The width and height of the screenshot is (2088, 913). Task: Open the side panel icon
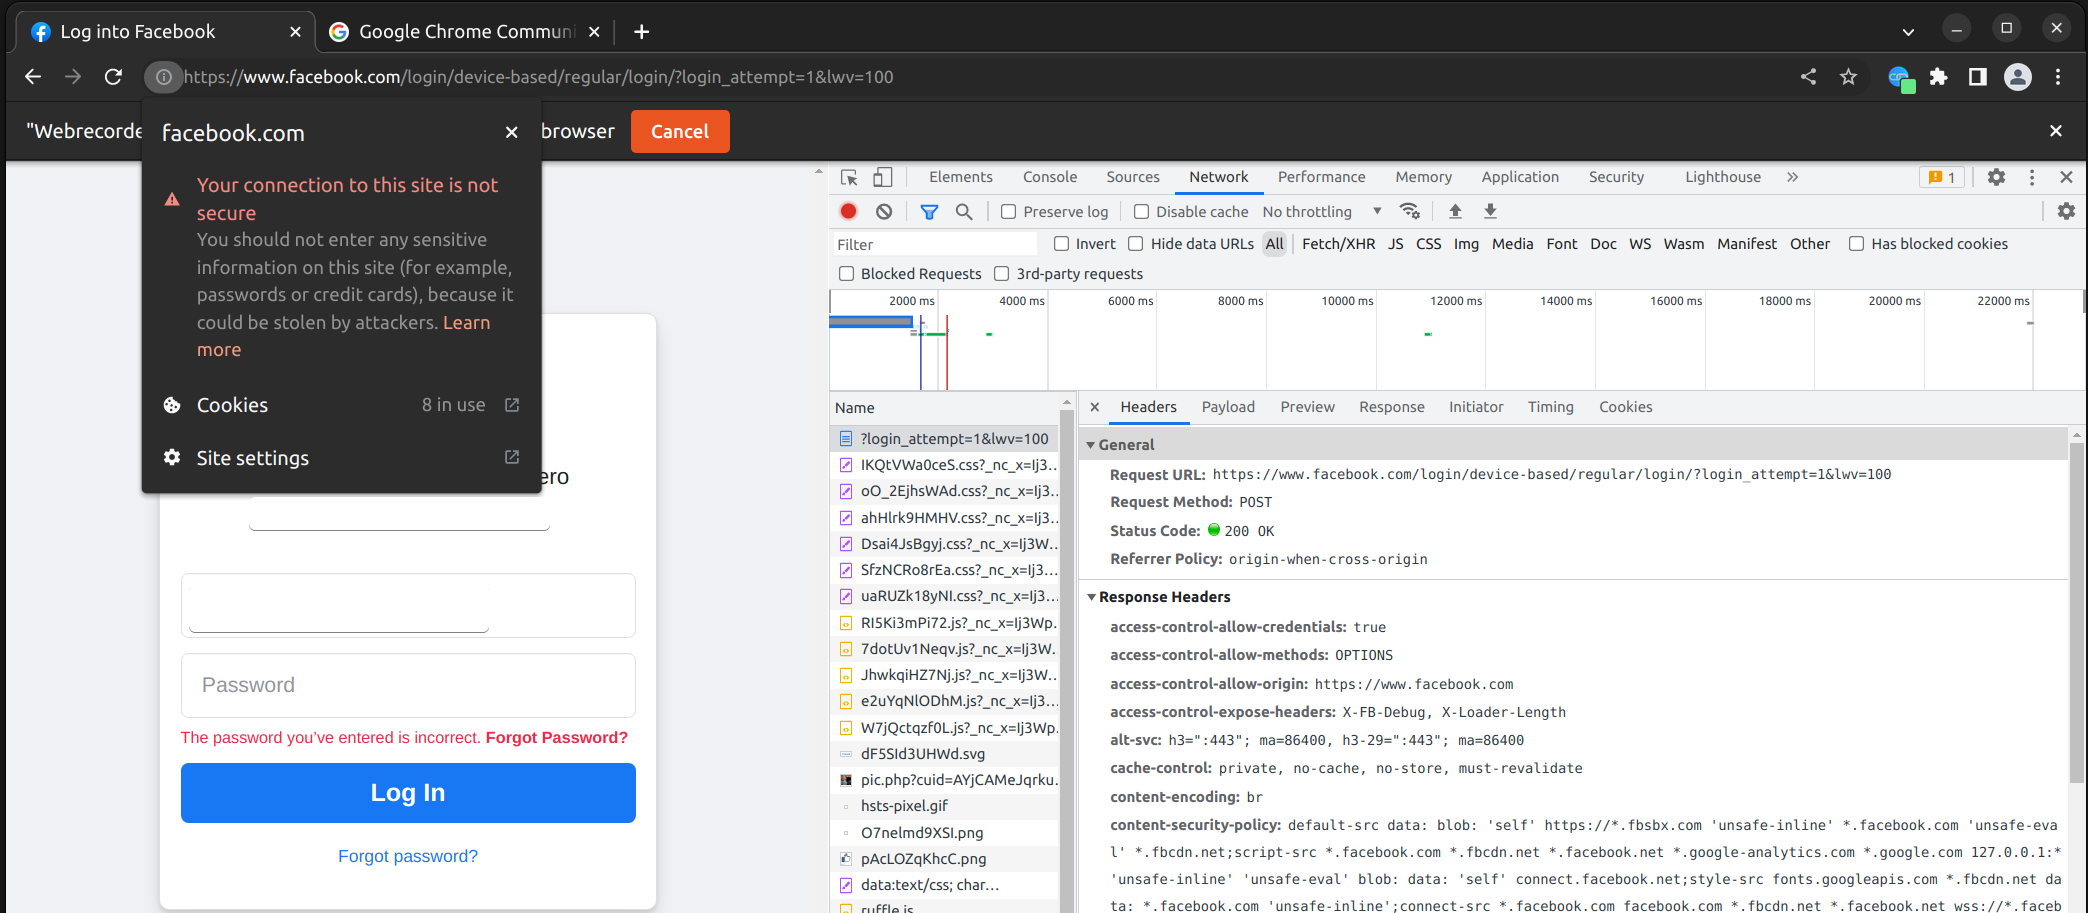[x=1977, y=77]
